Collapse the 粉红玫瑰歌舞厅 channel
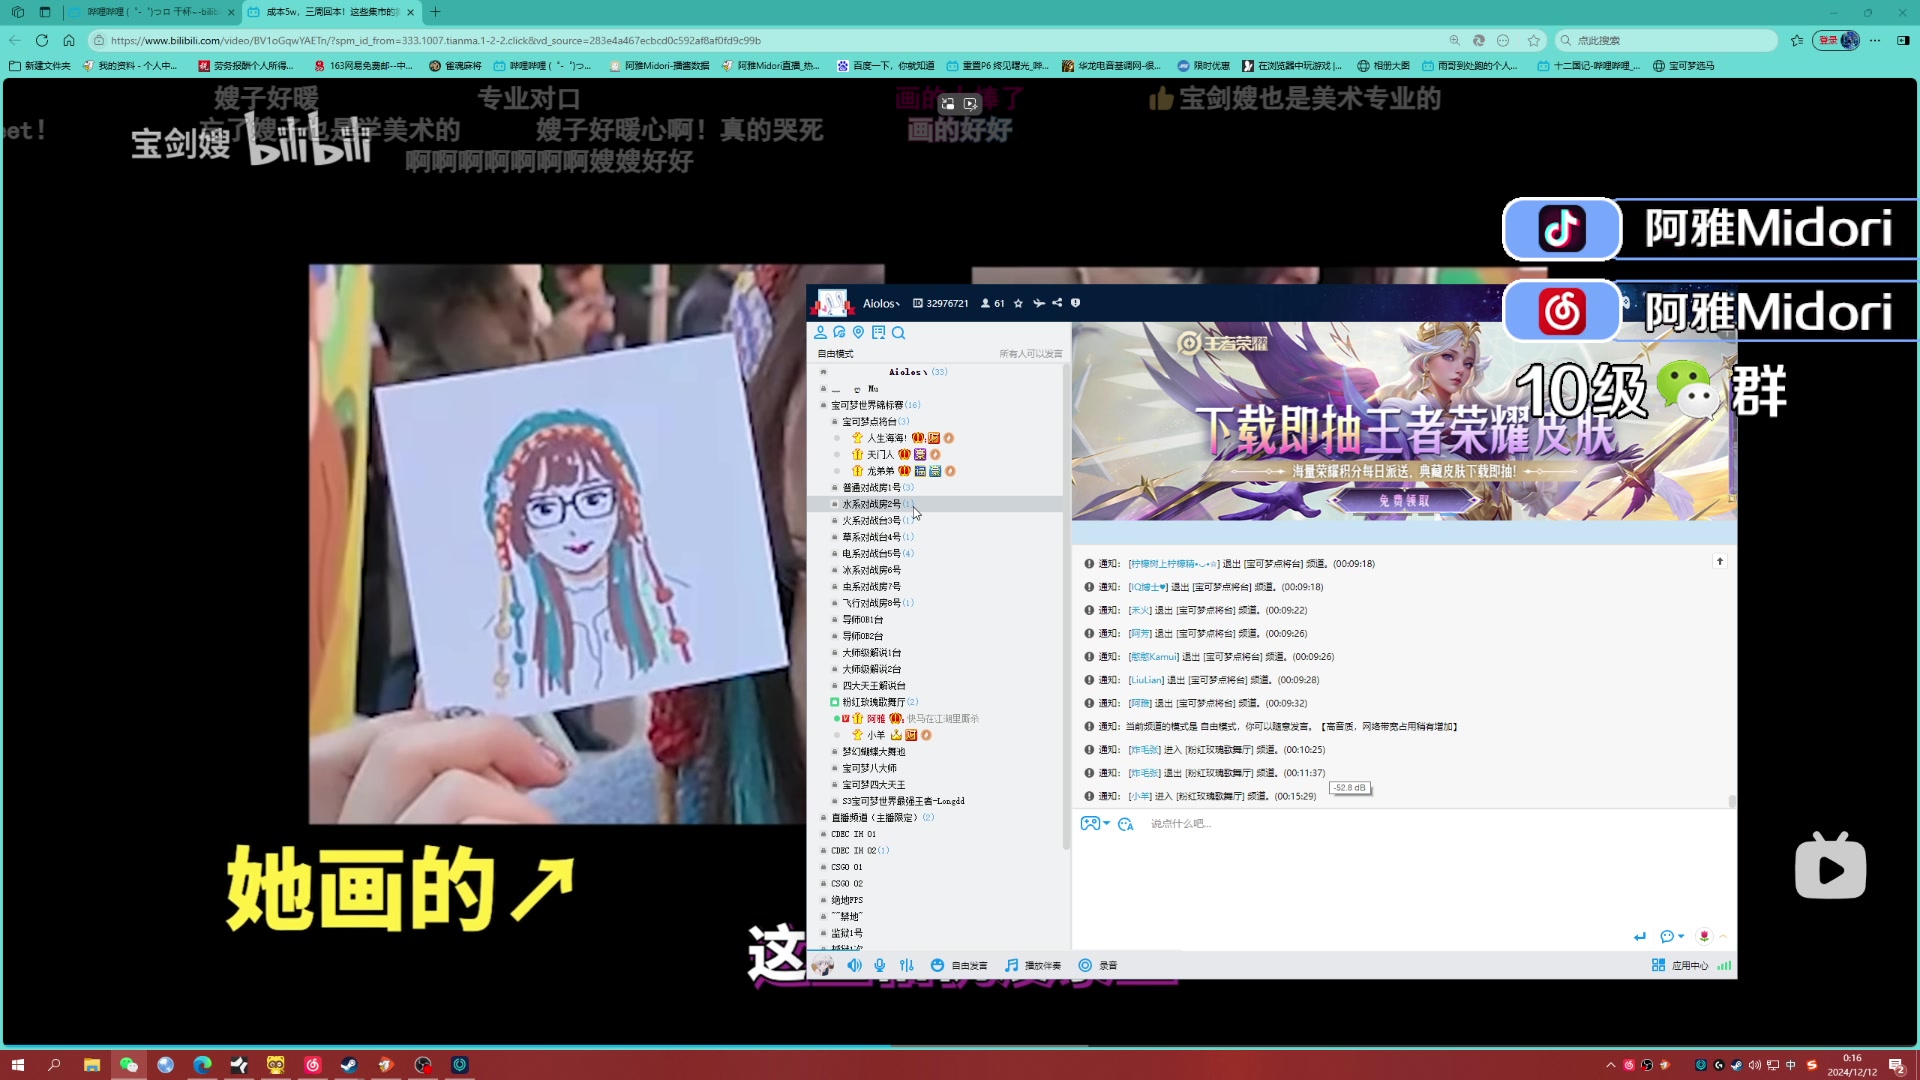 [834, 702]
